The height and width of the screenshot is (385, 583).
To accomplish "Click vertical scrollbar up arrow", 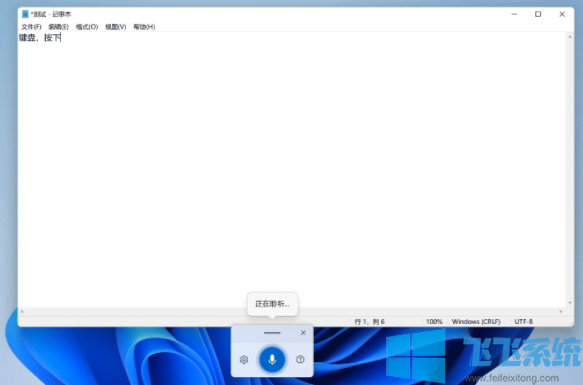I will pos(570,36).
